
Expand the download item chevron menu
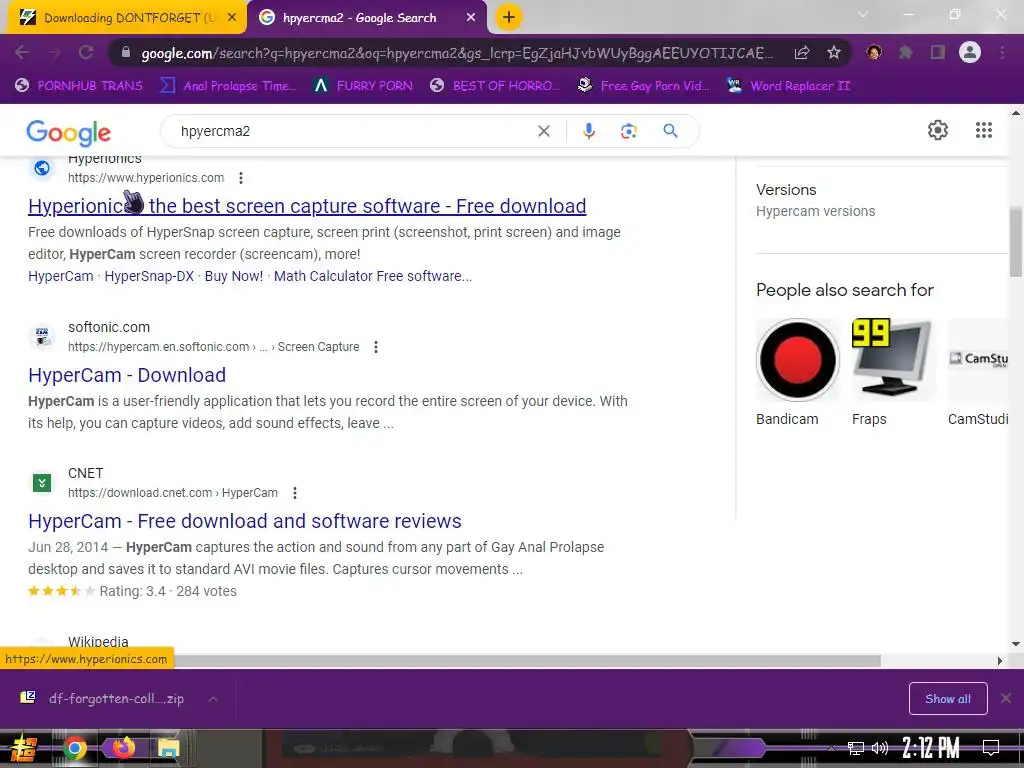coord(212,699)
